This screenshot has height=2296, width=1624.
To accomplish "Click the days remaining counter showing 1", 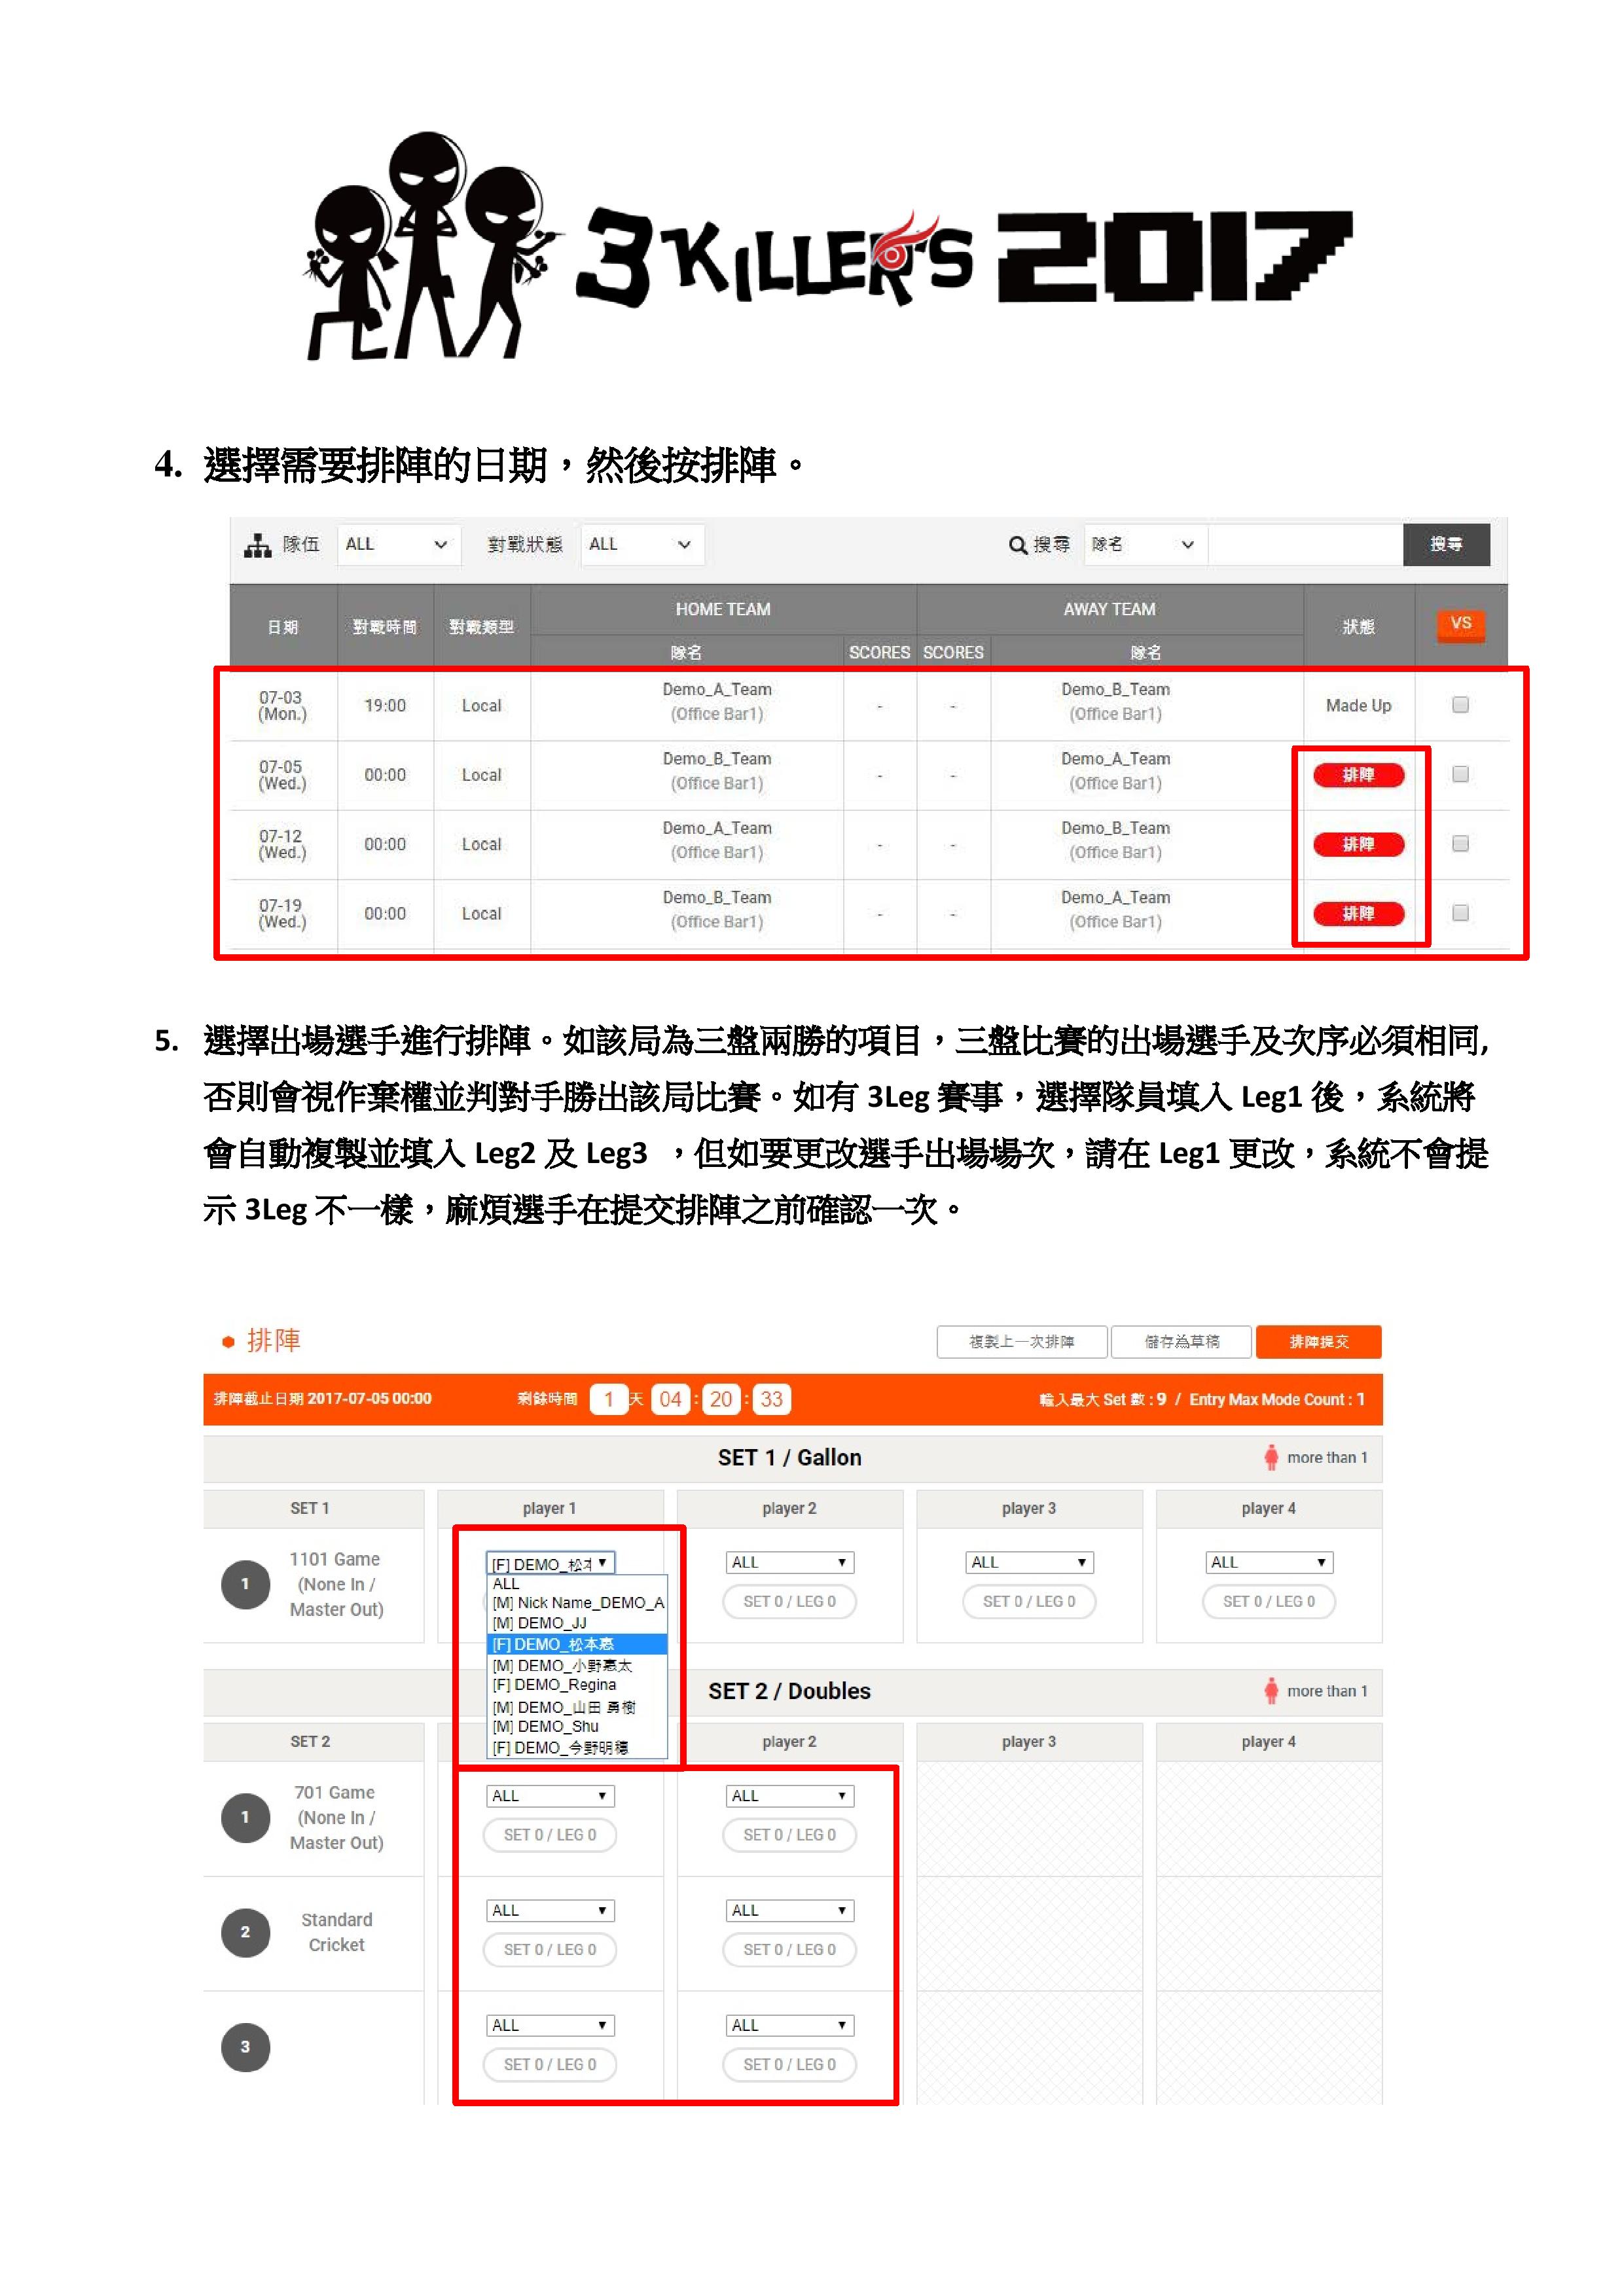I will tap(609, 1400).
